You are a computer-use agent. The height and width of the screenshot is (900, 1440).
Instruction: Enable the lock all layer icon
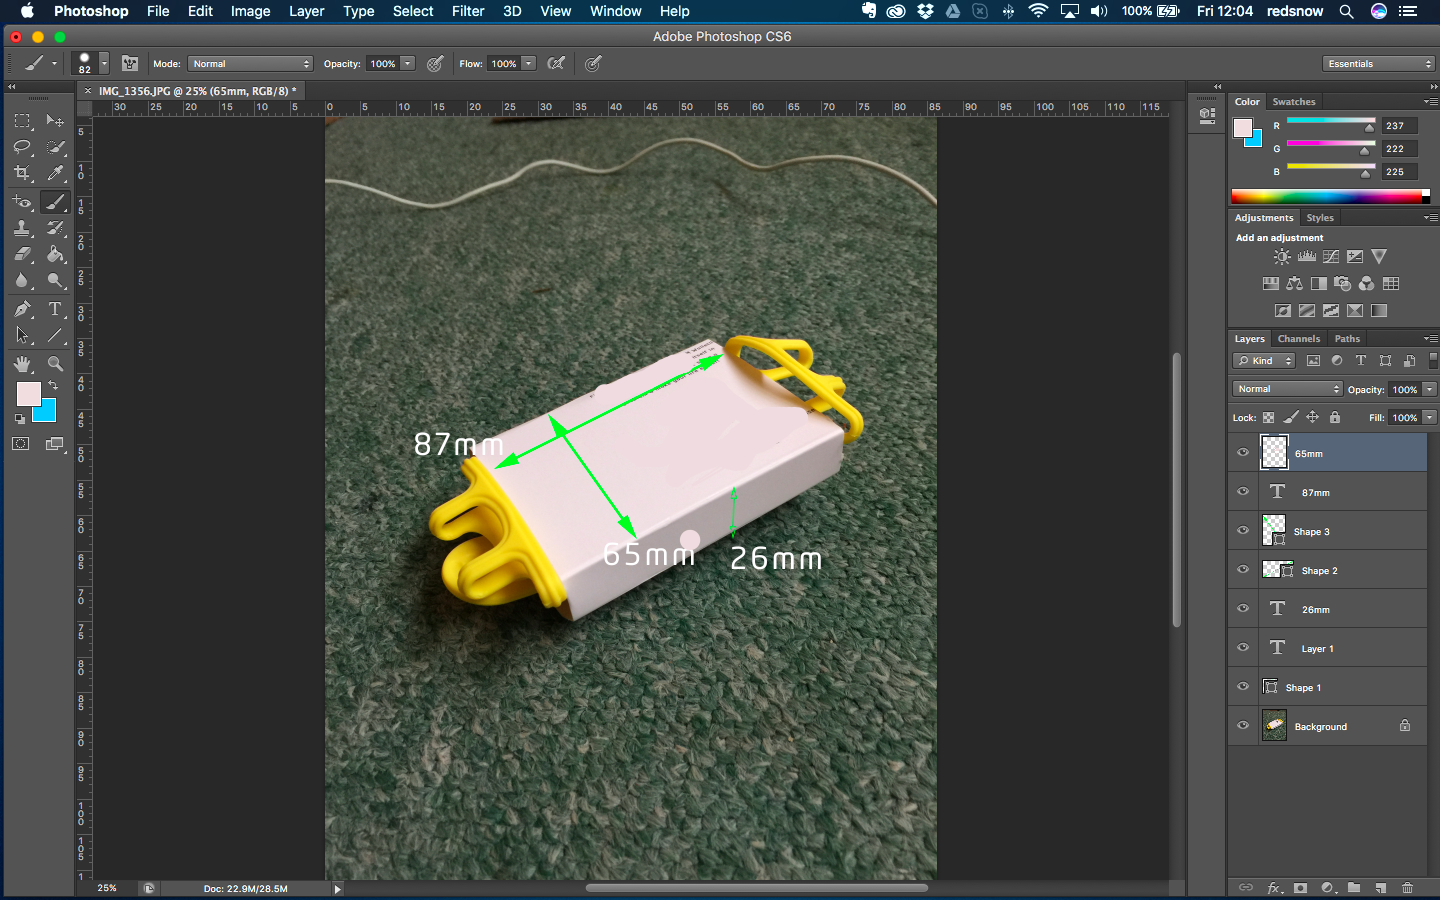coord(1334,418)
